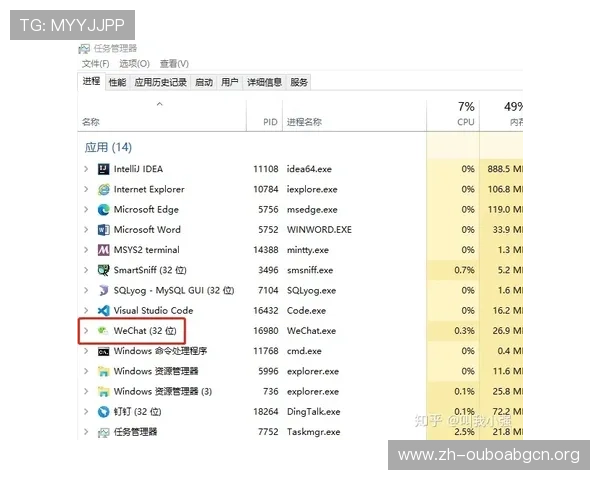The image size is (600, 480).
Task: Switch to the 详细信息 tab
Action: pos(264,82)
